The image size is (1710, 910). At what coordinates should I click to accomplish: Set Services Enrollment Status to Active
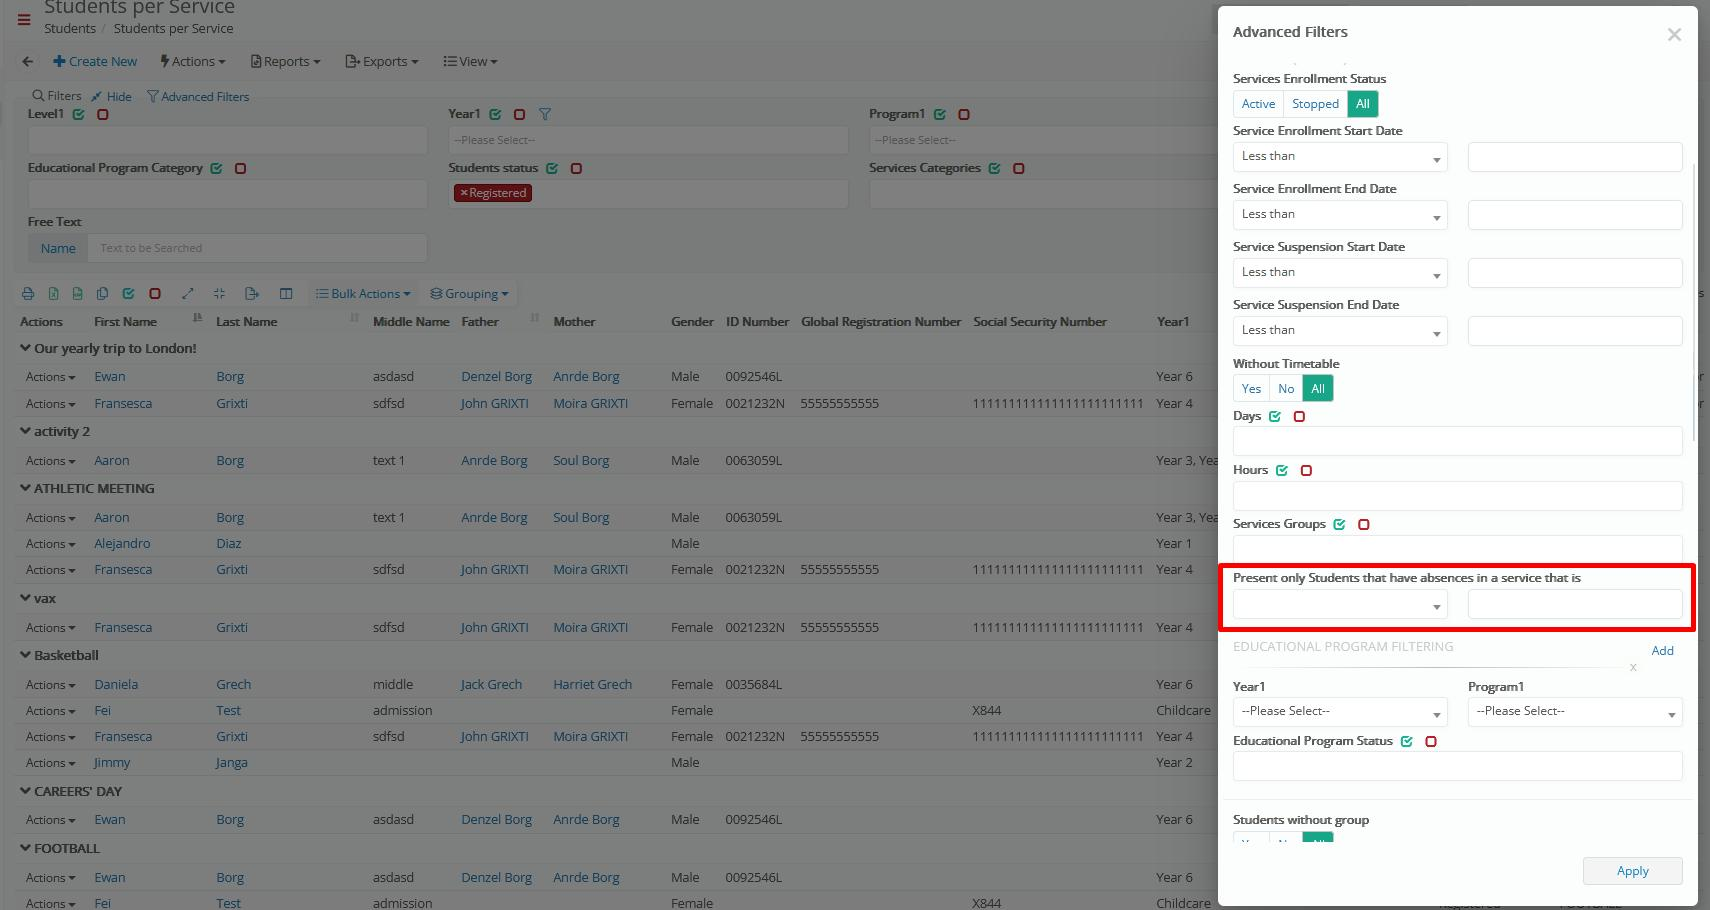1258,104
